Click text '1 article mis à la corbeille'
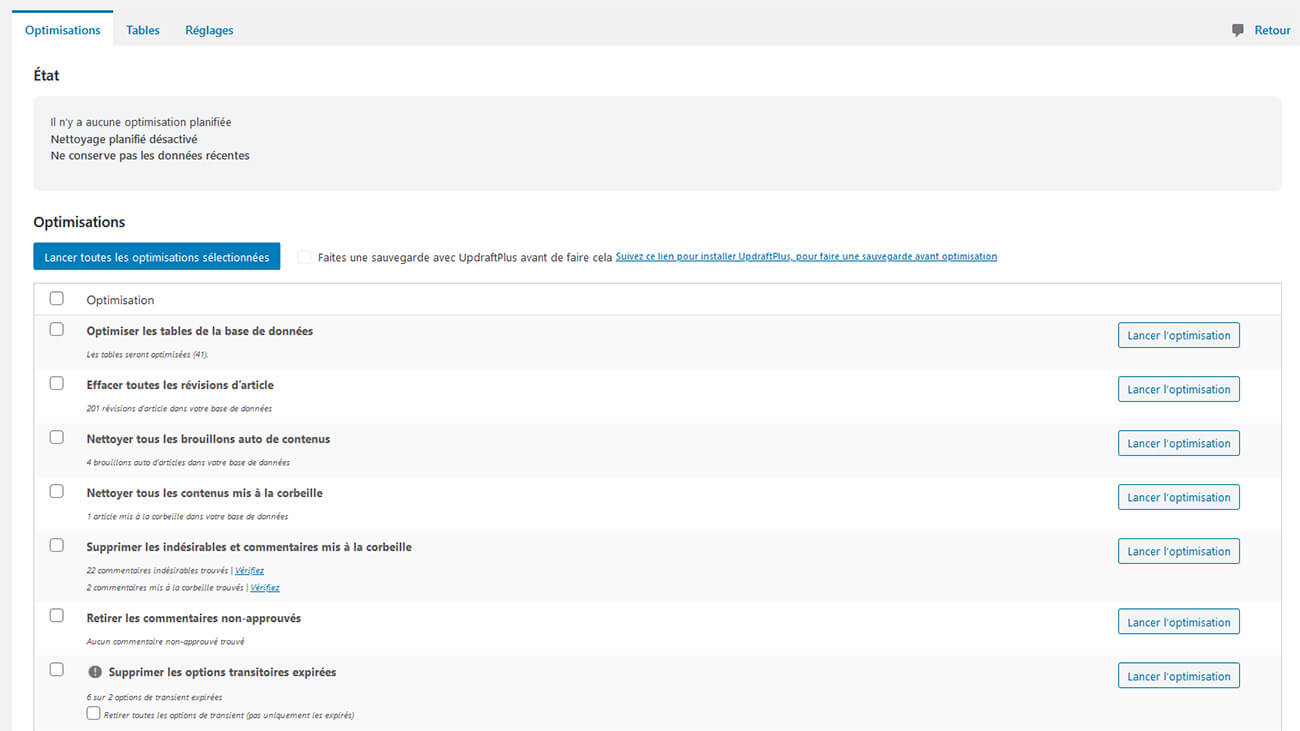Viewport: 1300px width, 731px height. click(x=187, y=517)
